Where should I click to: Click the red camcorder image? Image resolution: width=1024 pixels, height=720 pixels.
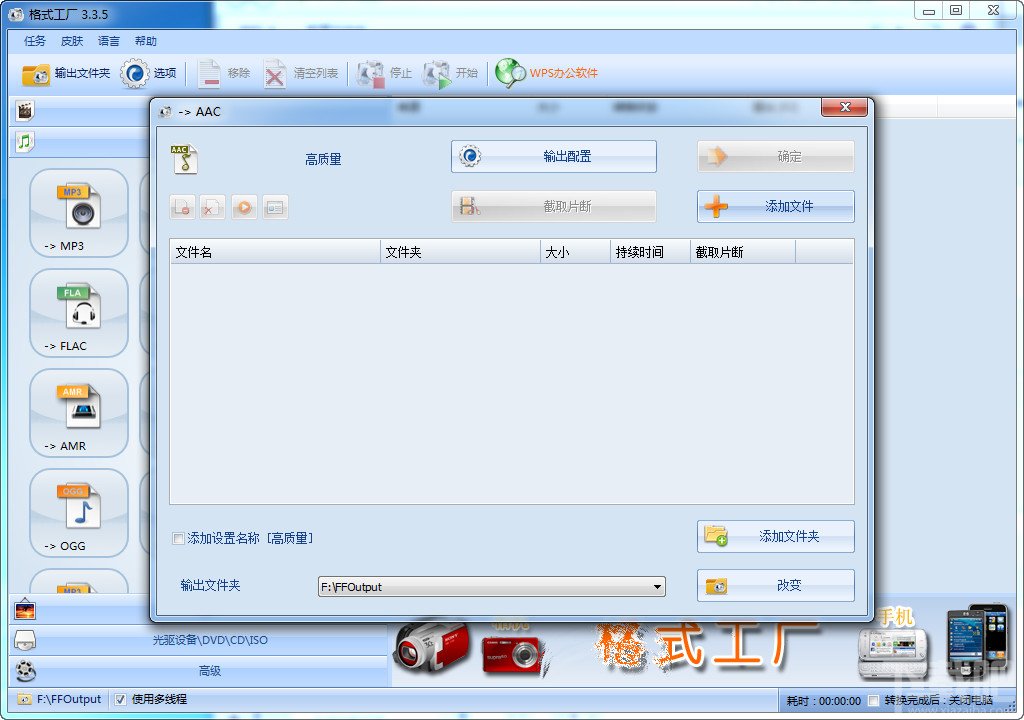[x=431, y=648]
